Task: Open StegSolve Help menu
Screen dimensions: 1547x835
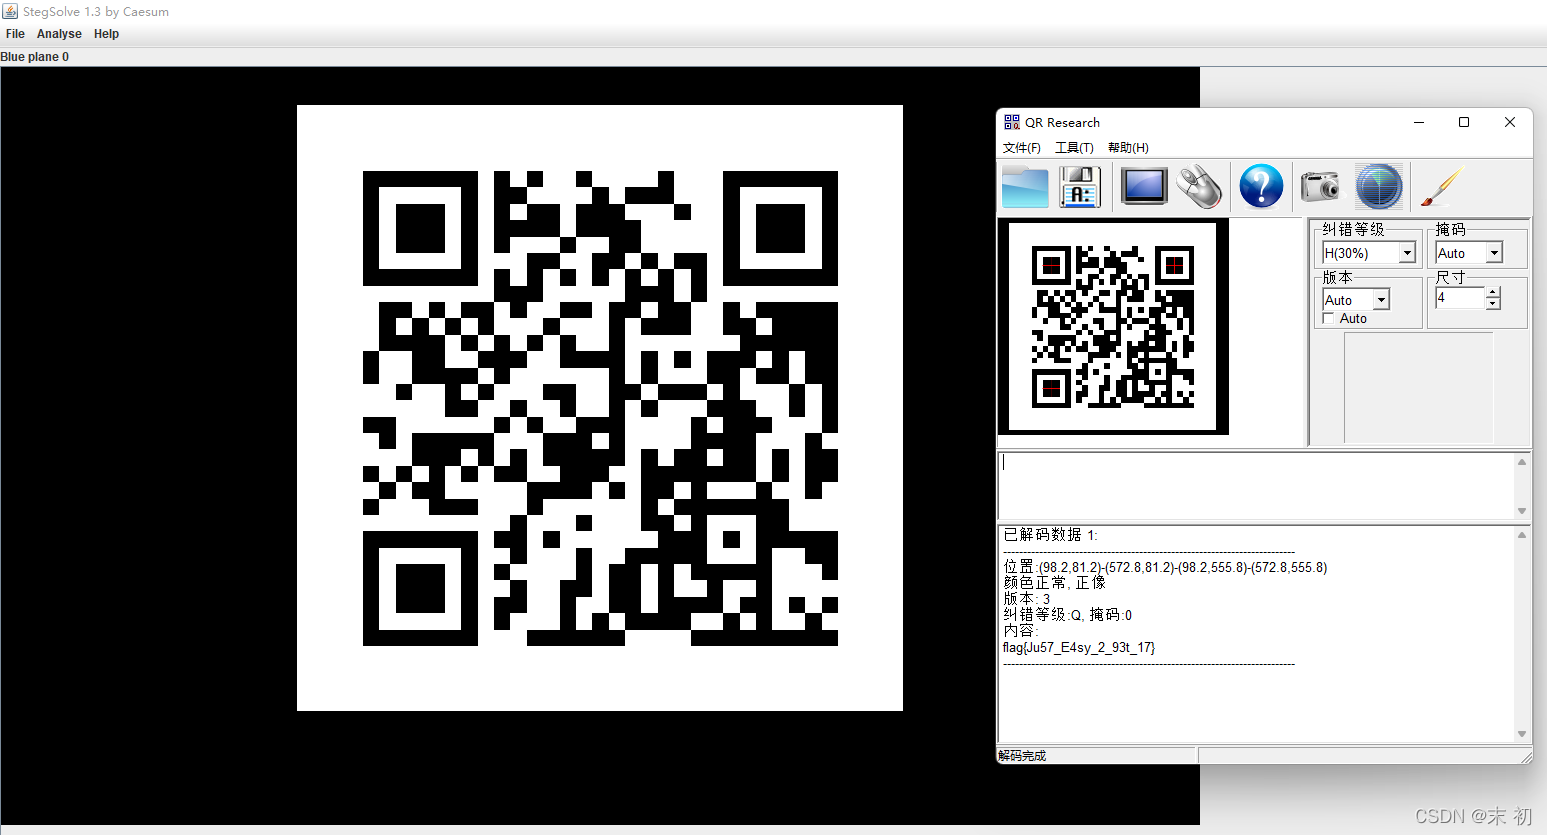Action: click(x=106, y=34)
